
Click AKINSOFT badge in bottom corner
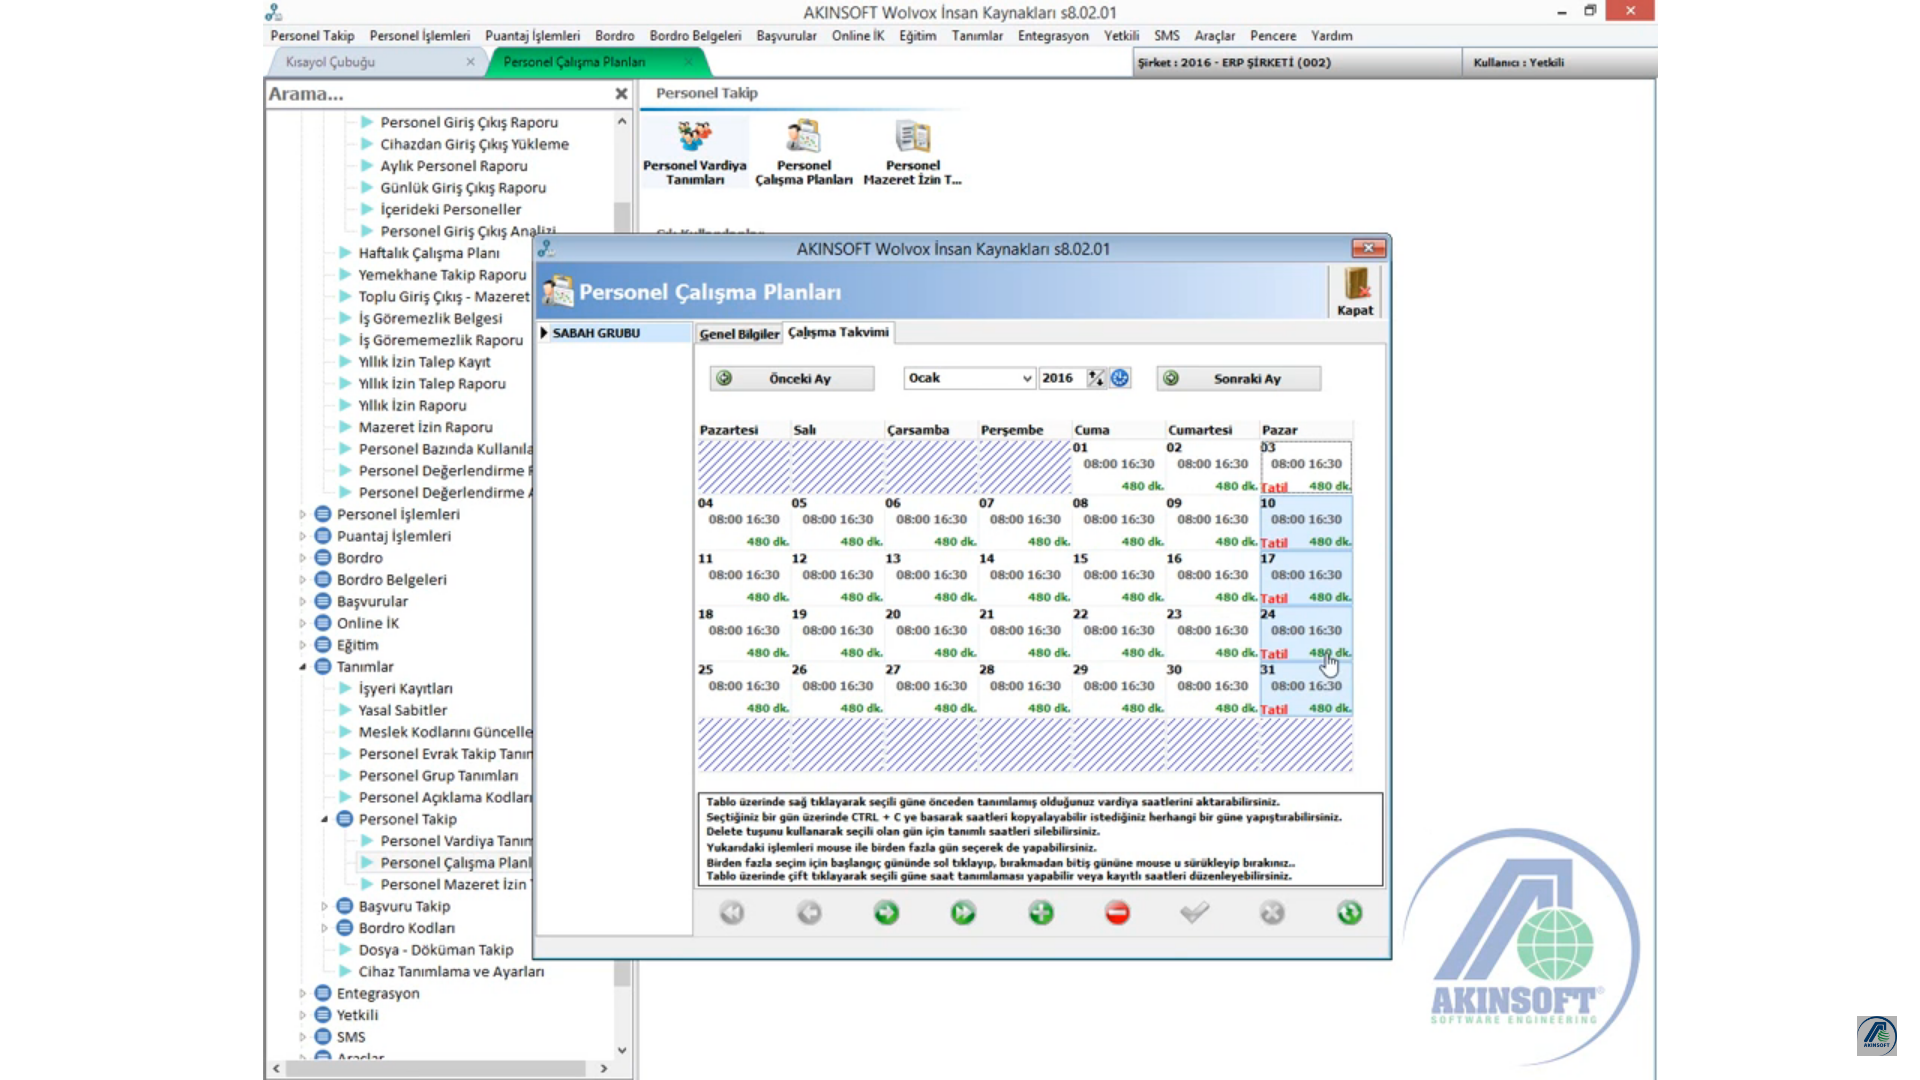(x=1876, y=1036)
